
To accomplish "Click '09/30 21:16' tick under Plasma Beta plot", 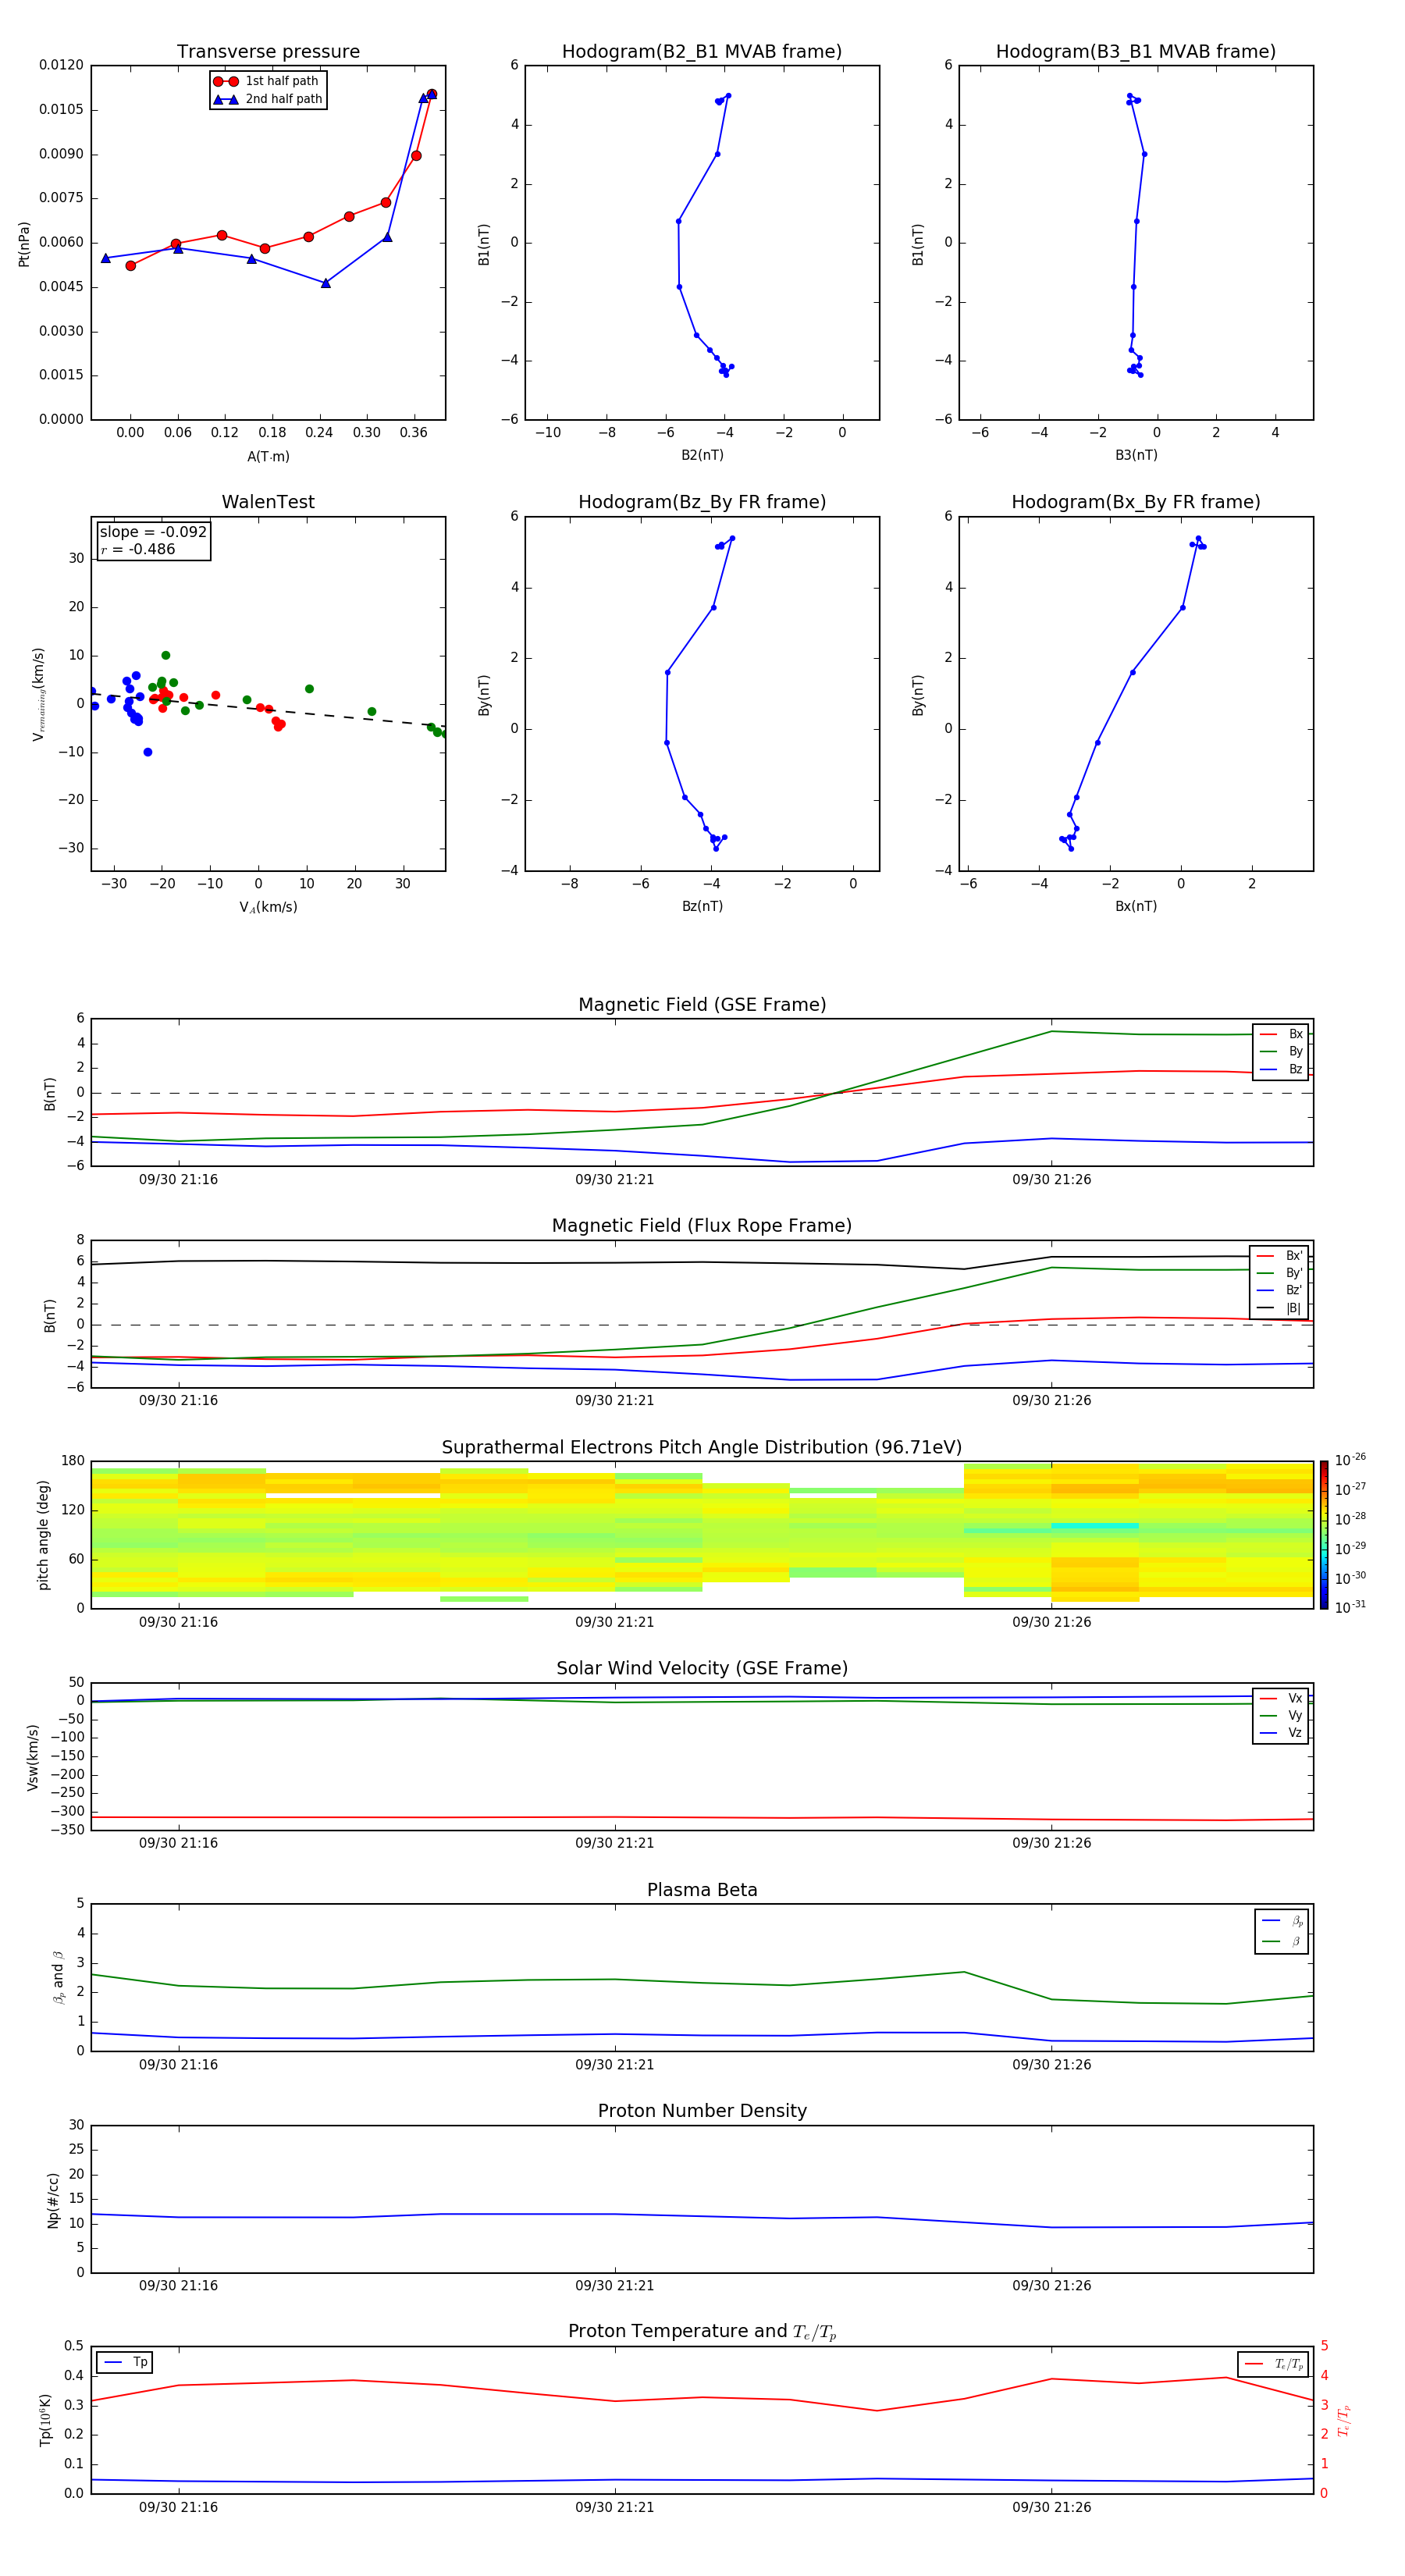I will tap(178, 2064).
